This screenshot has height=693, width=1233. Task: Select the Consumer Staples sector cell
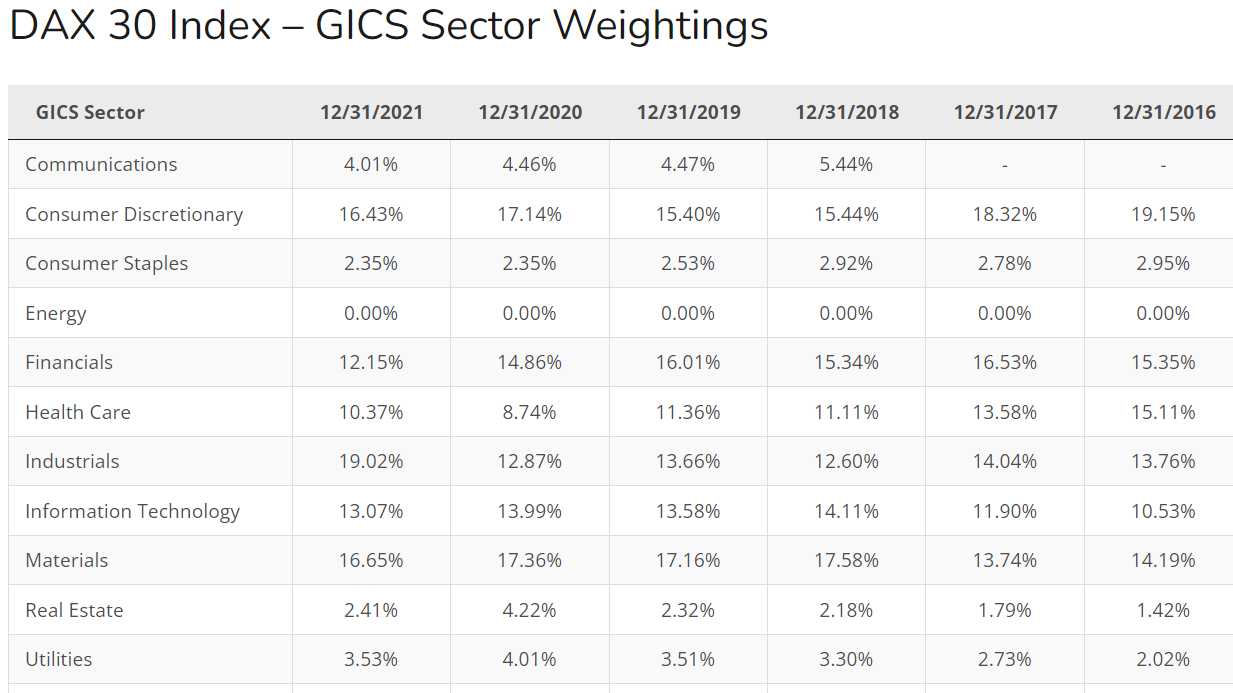[x=107, y=264]
